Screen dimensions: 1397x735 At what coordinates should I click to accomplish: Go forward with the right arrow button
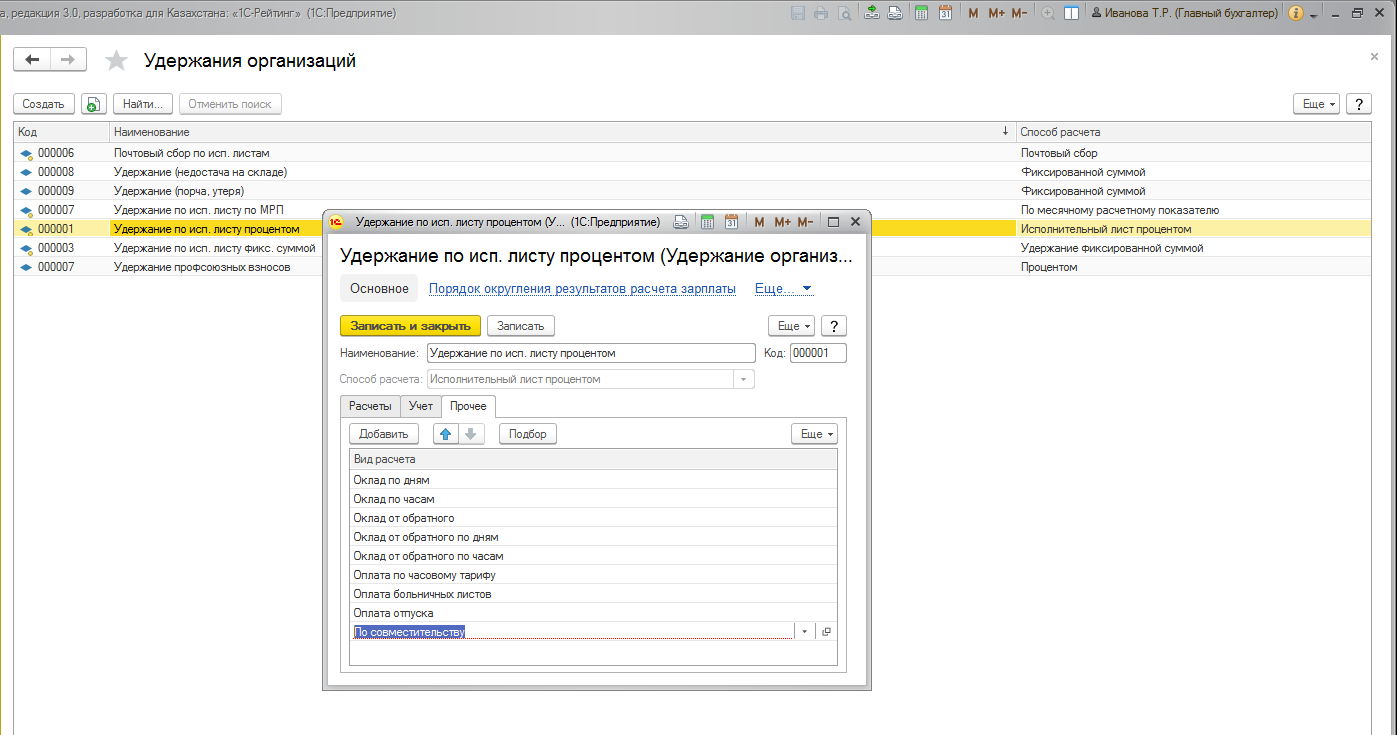pyautogui.click(x=68, y=60)
